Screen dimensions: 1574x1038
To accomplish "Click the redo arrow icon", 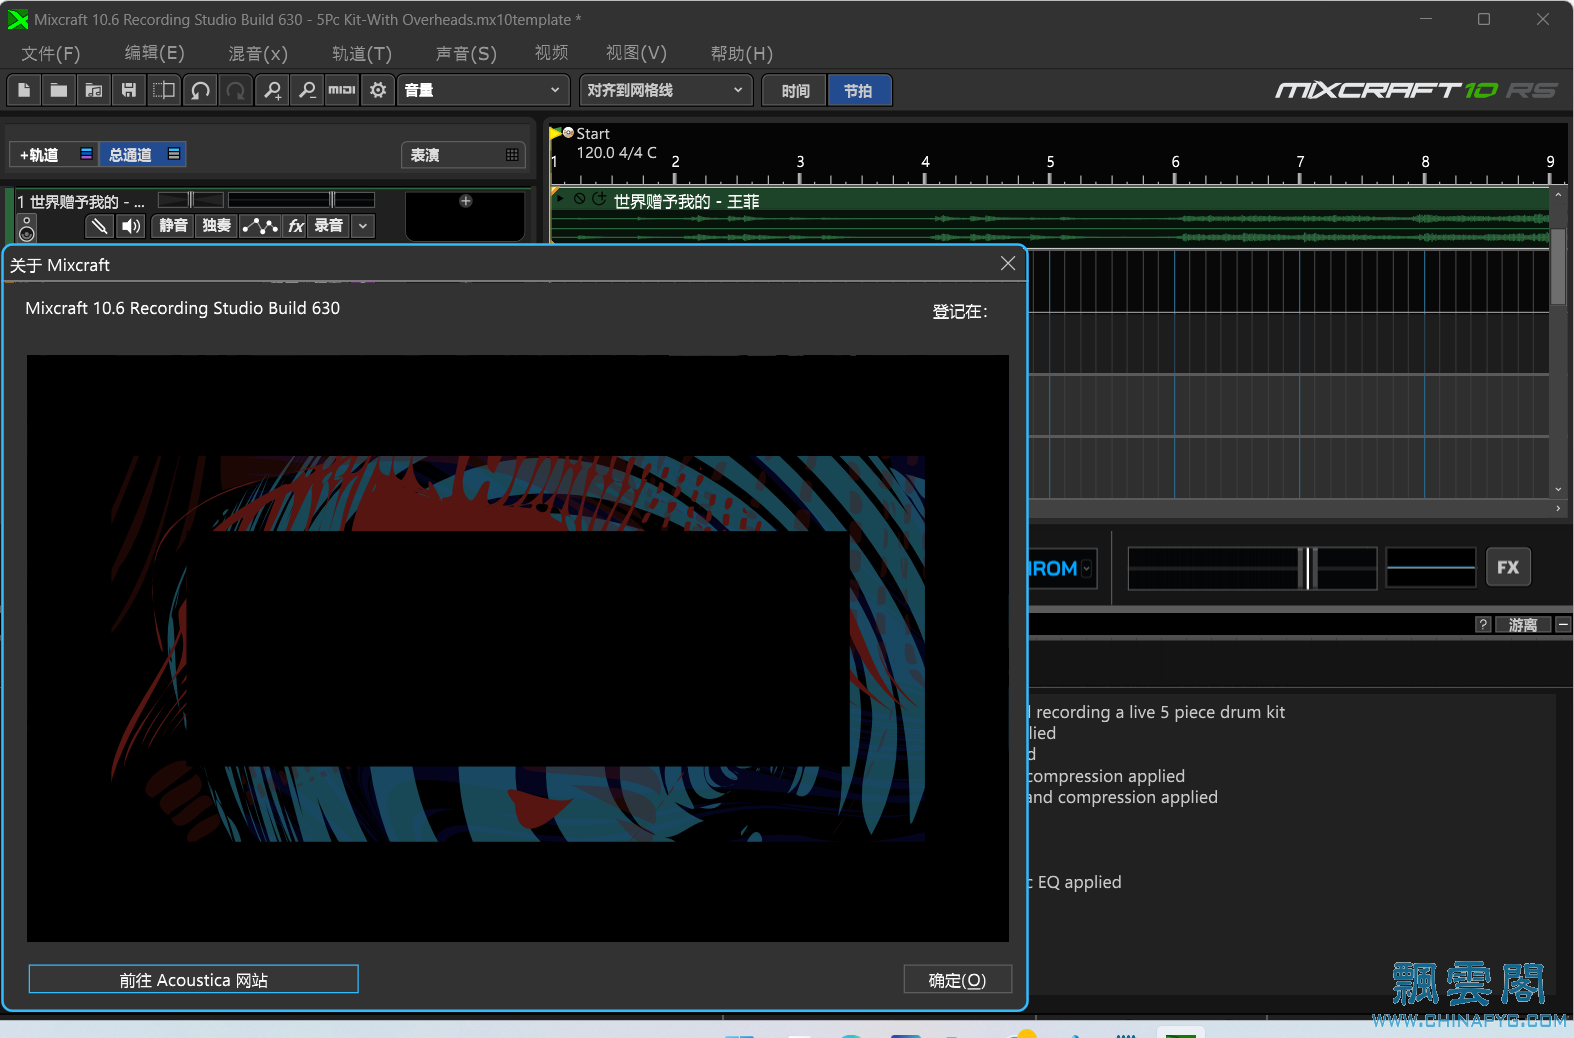I will 235,90.
